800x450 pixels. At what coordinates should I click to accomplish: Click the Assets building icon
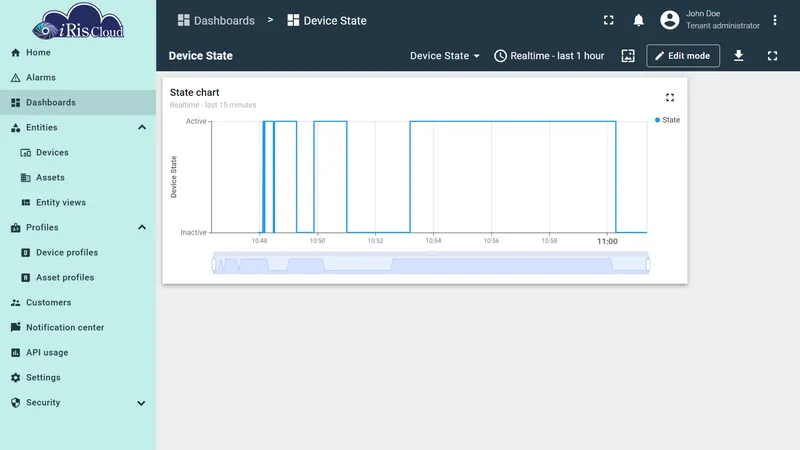click(26, 178)
